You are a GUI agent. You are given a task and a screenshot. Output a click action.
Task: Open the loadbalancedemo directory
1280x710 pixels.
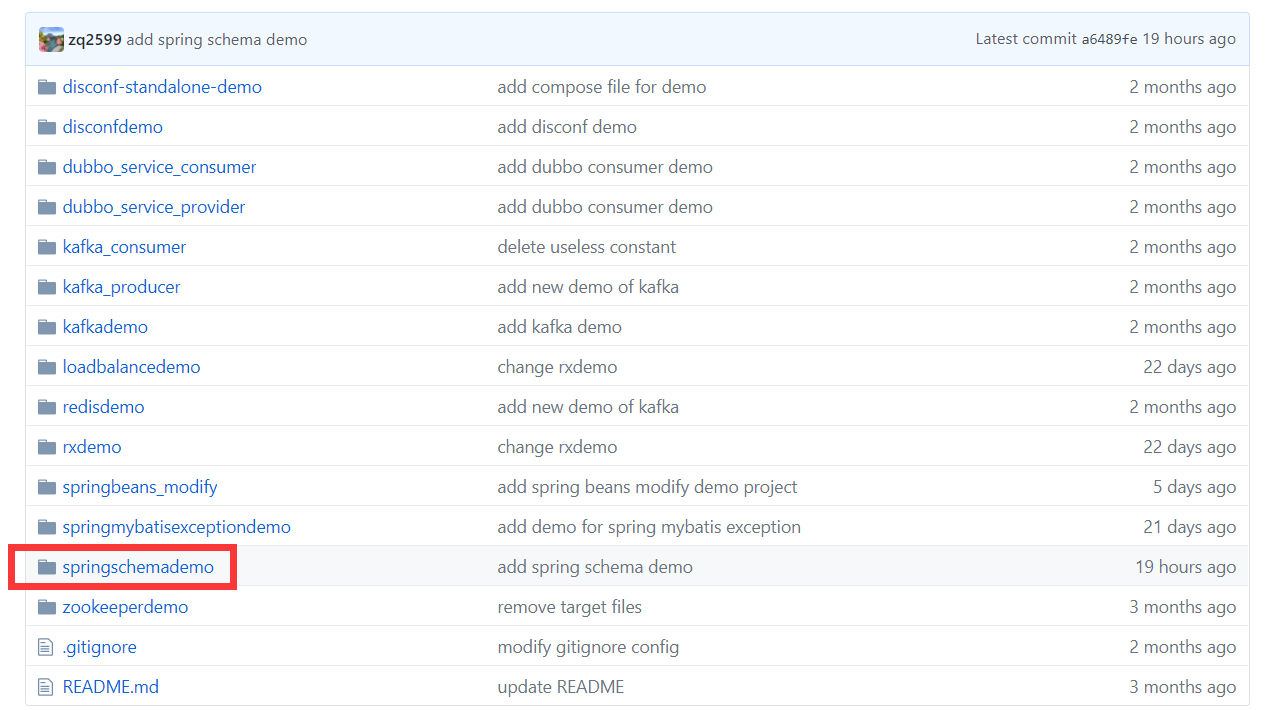[131, 367]
